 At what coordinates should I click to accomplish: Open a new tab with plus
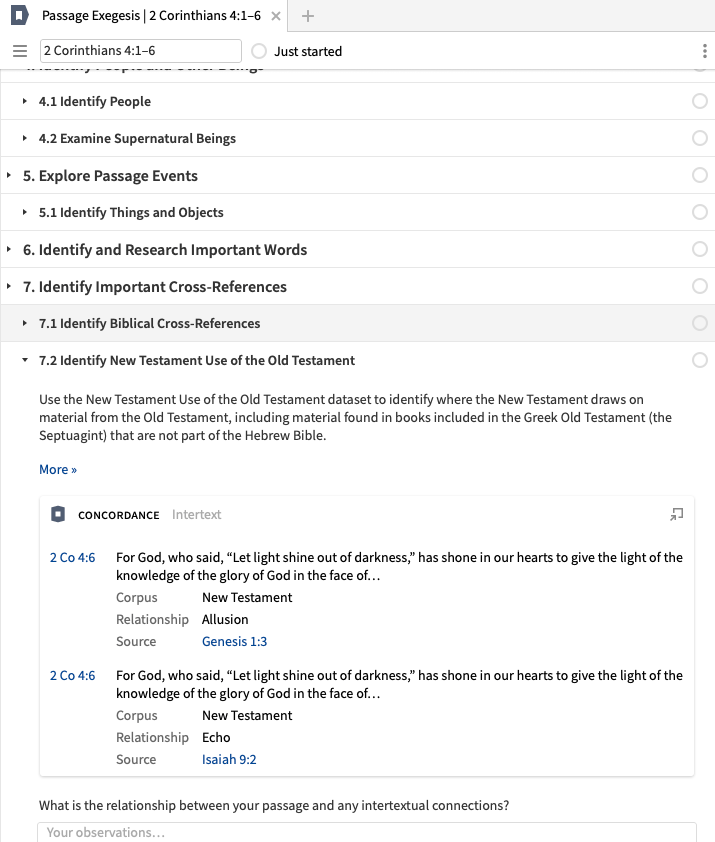coord(308,16)
